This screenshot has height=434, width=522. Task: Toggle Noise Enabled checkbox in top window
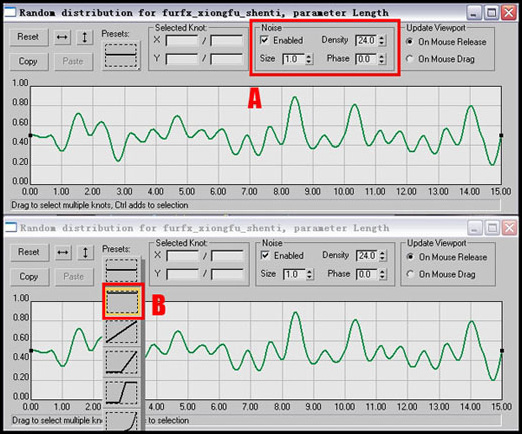(264, 40)
